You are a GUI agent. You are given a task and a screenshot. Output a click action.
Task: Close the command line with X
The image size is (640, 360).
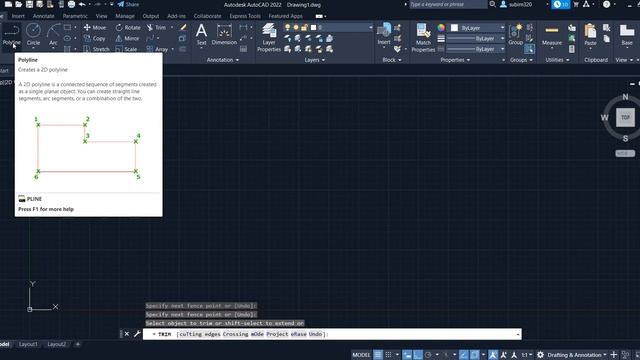tap(127, 334)
